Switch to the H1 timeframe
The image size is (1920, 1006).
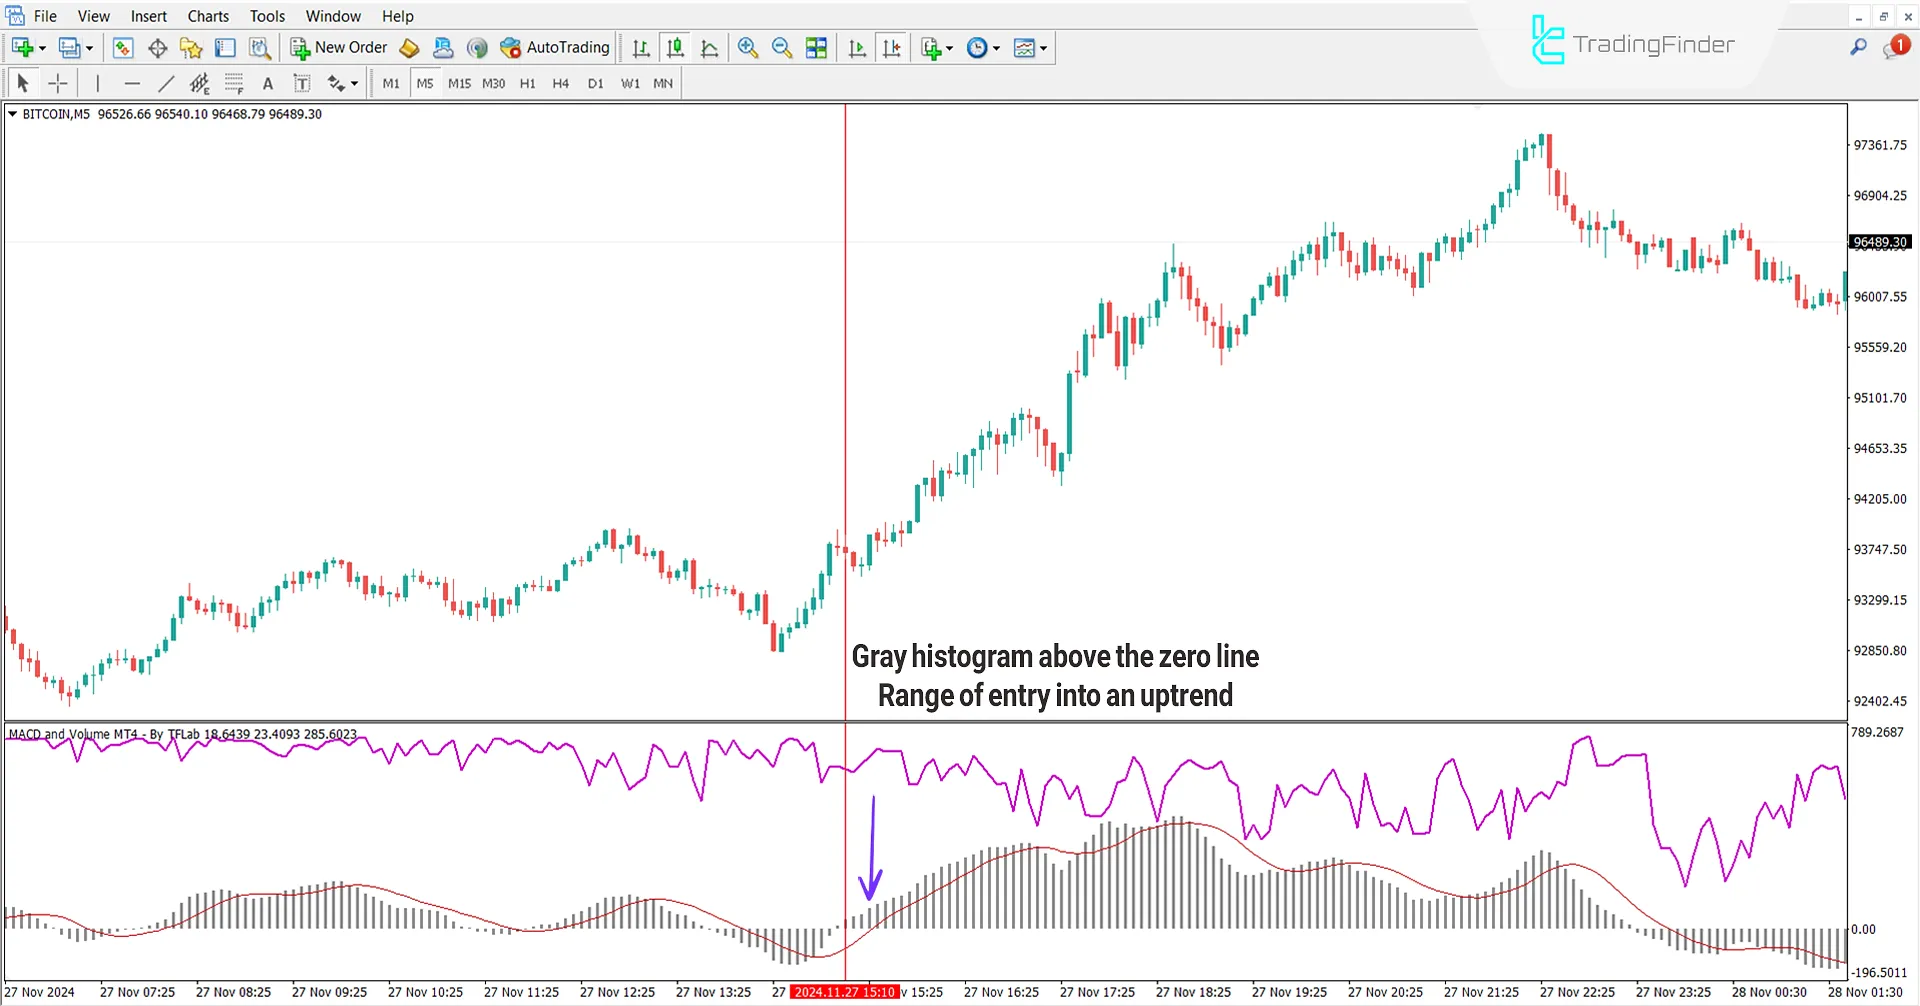[x=527, y=83]
